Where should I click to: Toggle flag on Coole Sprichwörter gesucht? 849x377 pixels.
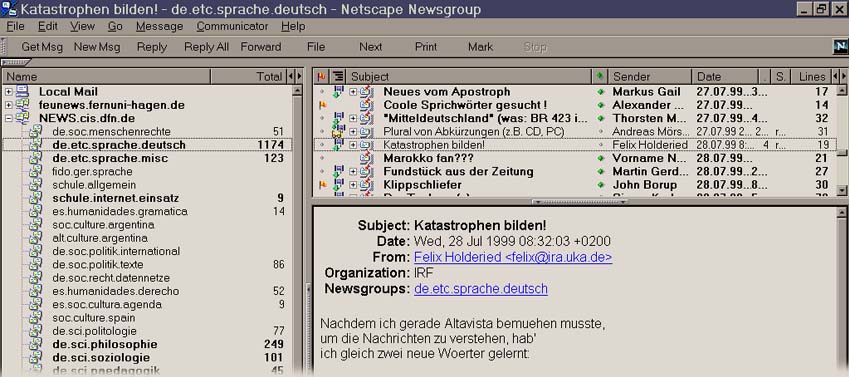pos(322,105)
